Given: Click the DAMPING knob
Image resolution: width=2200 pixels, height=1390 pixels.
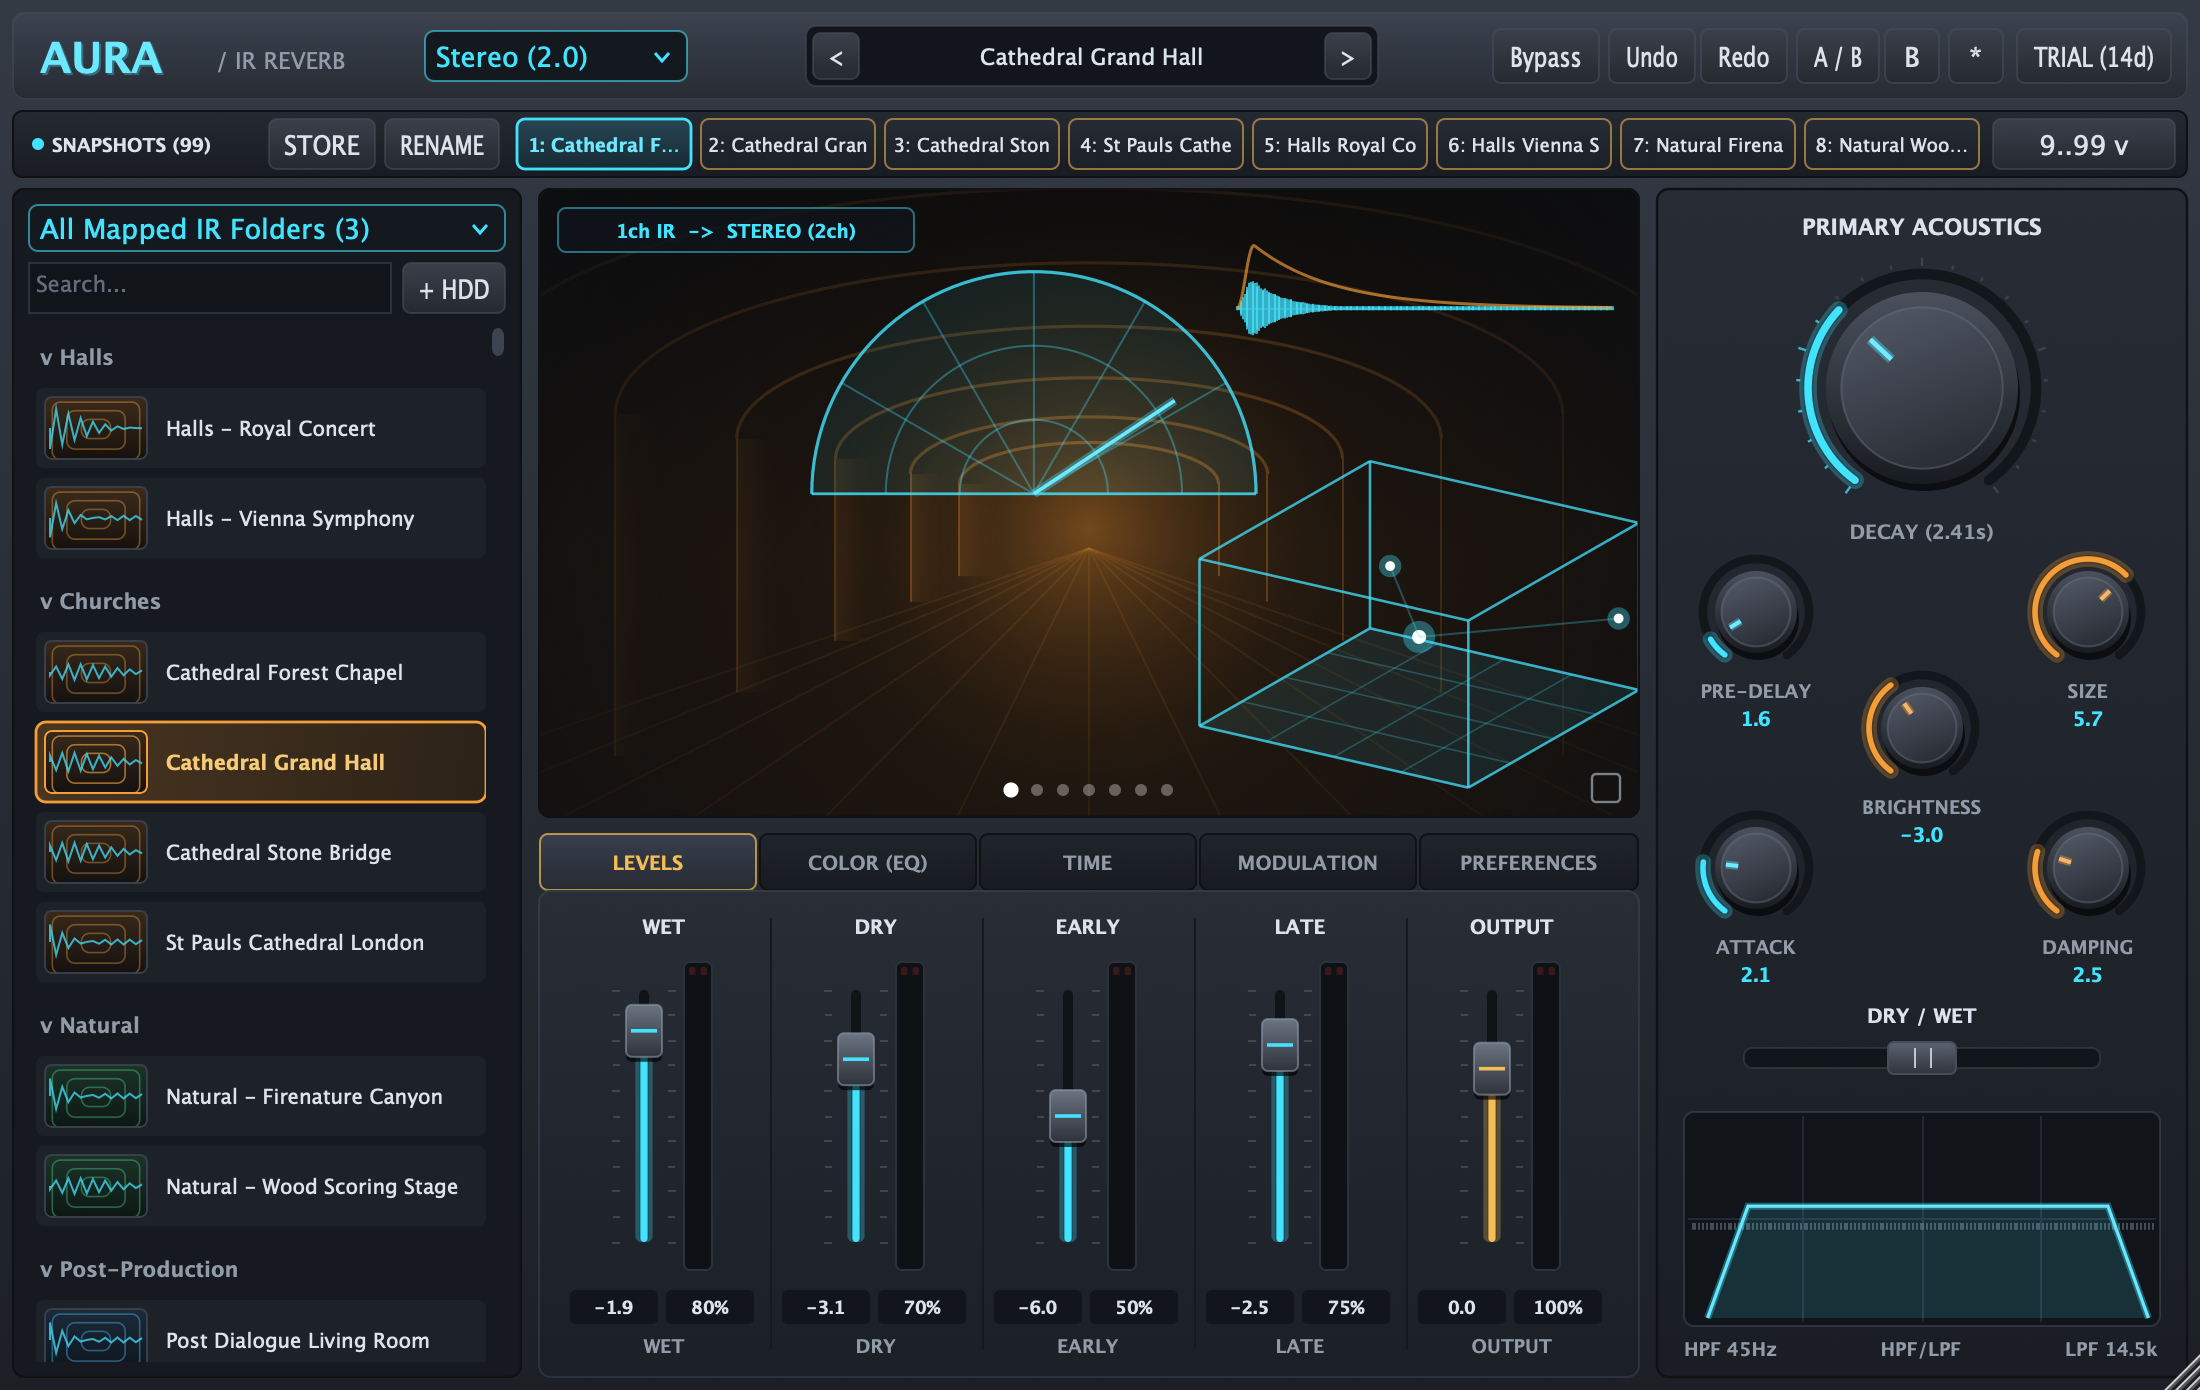Looking at the screenshot, I should click(2086, 867).
